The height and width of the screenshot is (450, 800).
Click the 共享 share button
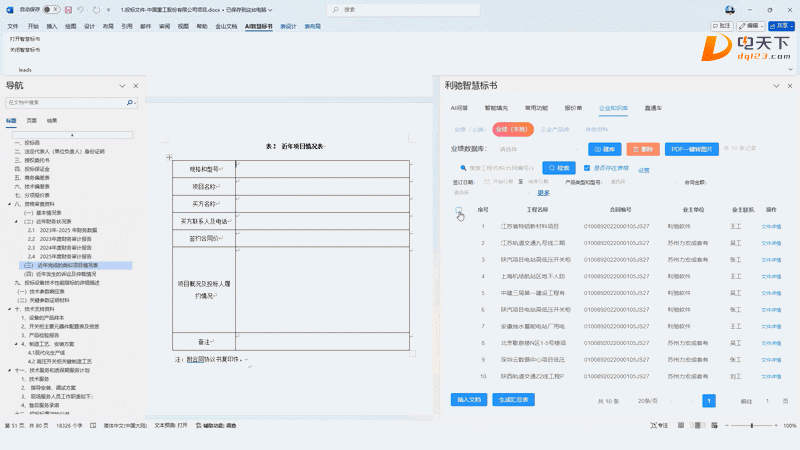782,26
